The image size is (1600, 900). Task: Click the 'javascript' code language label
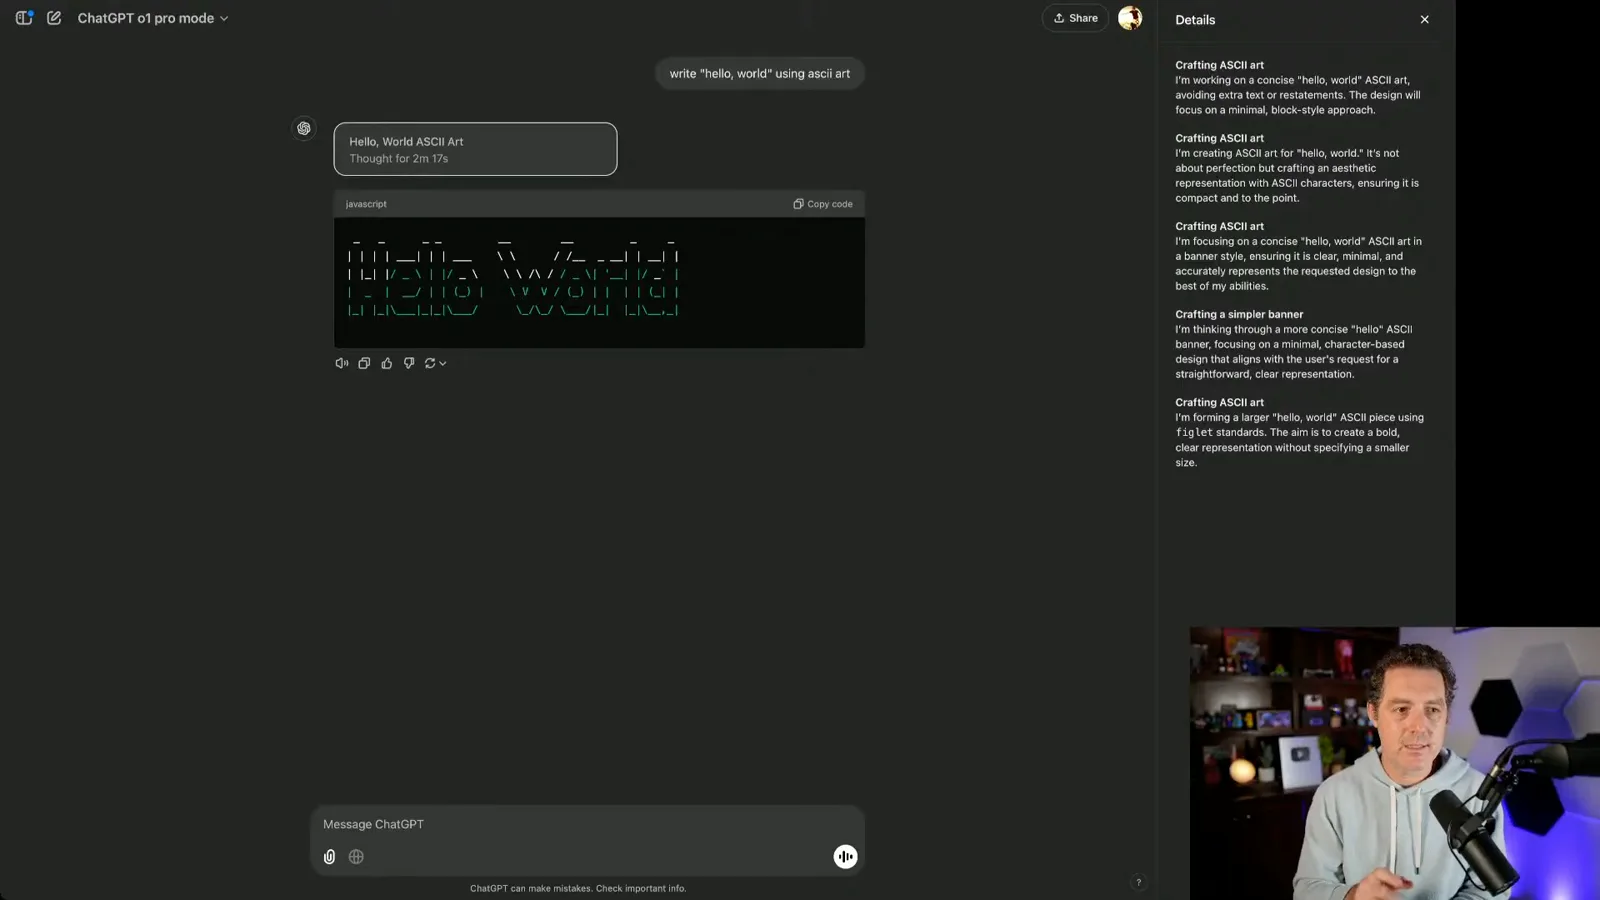point(366,204)
